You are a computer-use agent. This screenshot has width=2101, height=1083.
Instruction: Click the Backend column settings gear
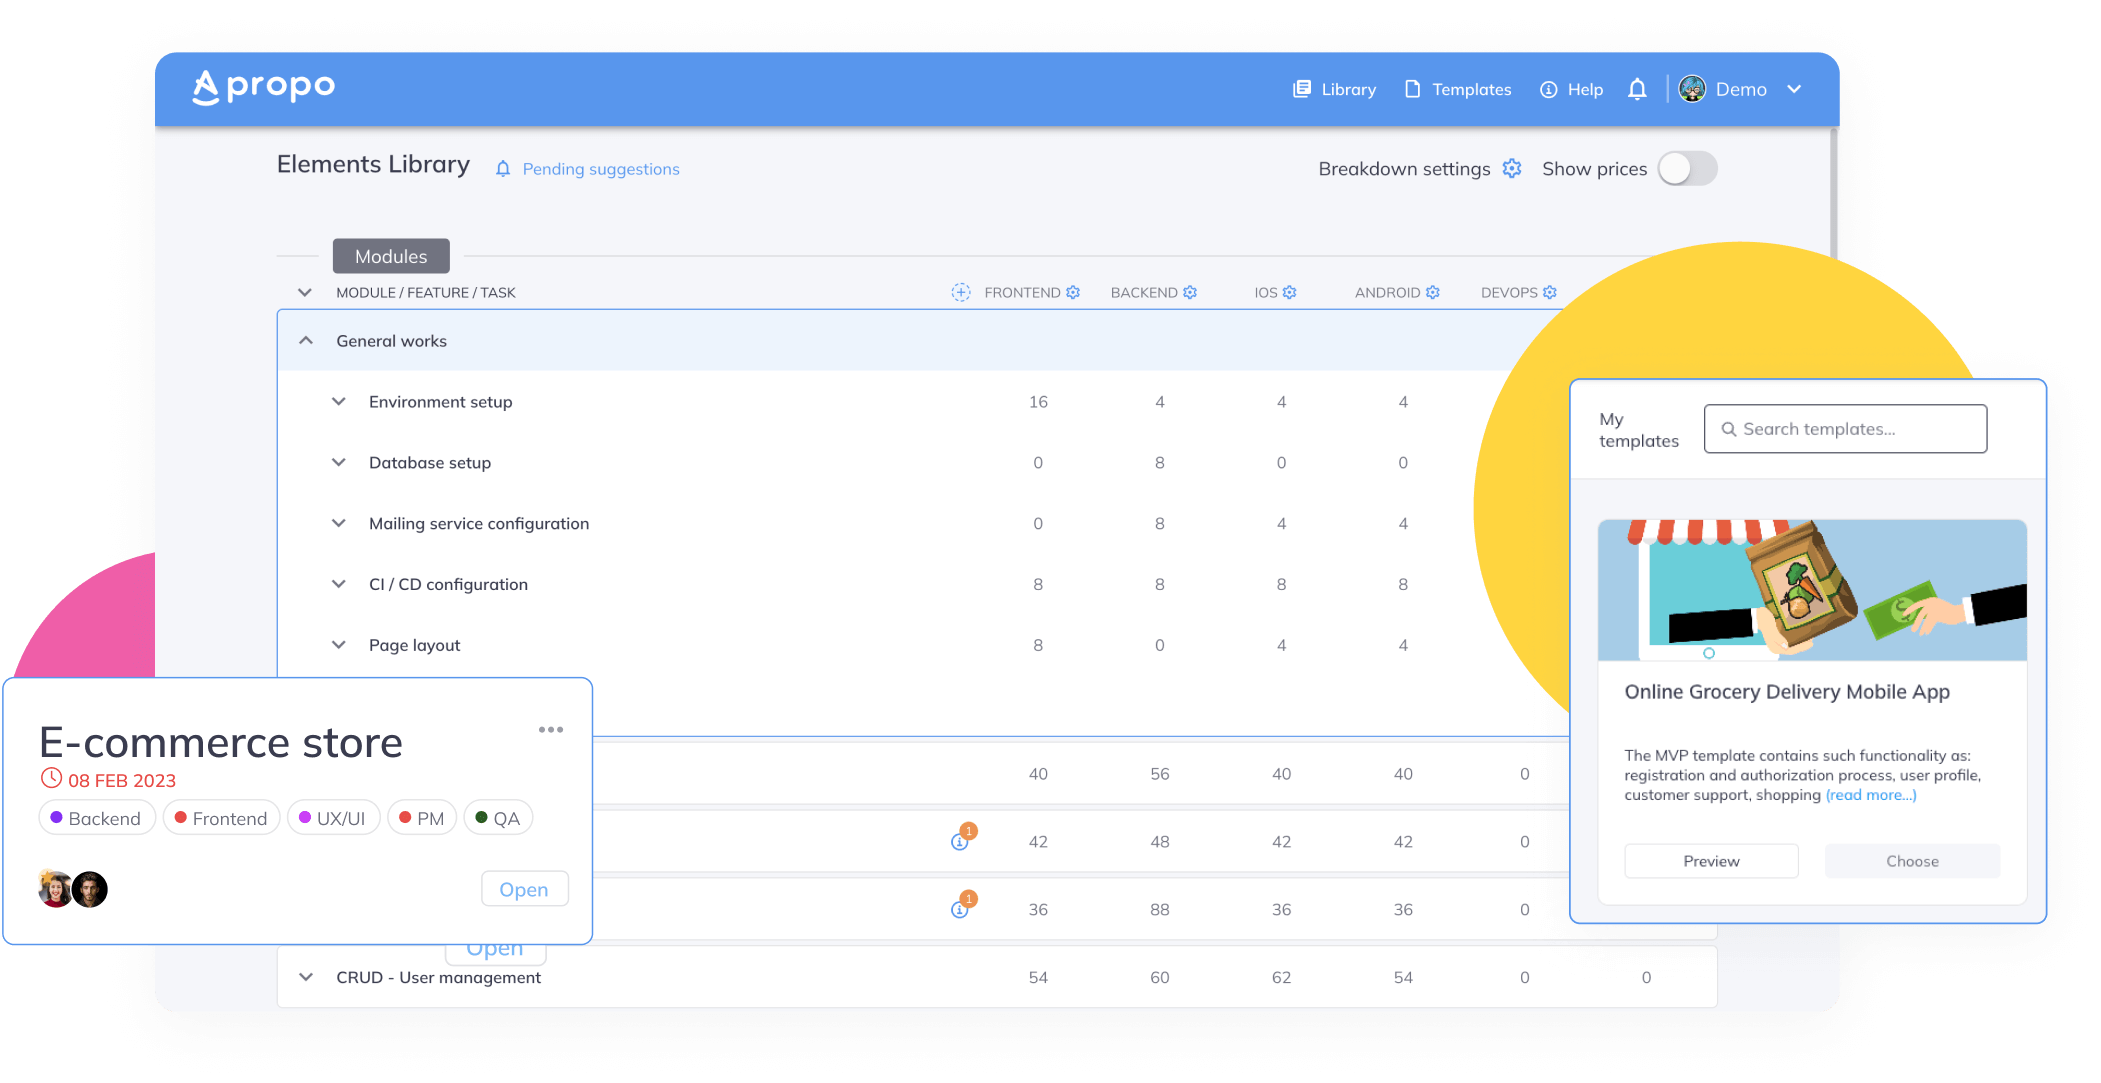pyautogui.click(x=1190, y=293)
